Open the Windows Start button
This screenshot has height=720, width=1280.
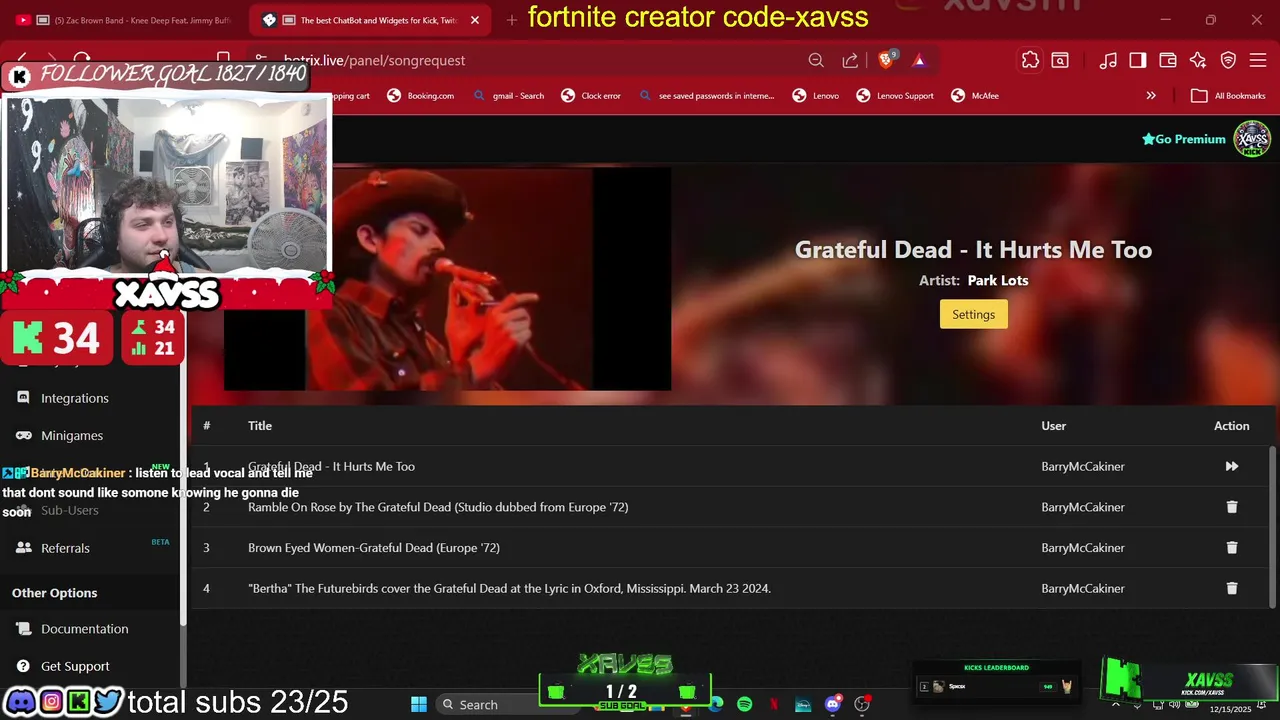tap(419, 704)
